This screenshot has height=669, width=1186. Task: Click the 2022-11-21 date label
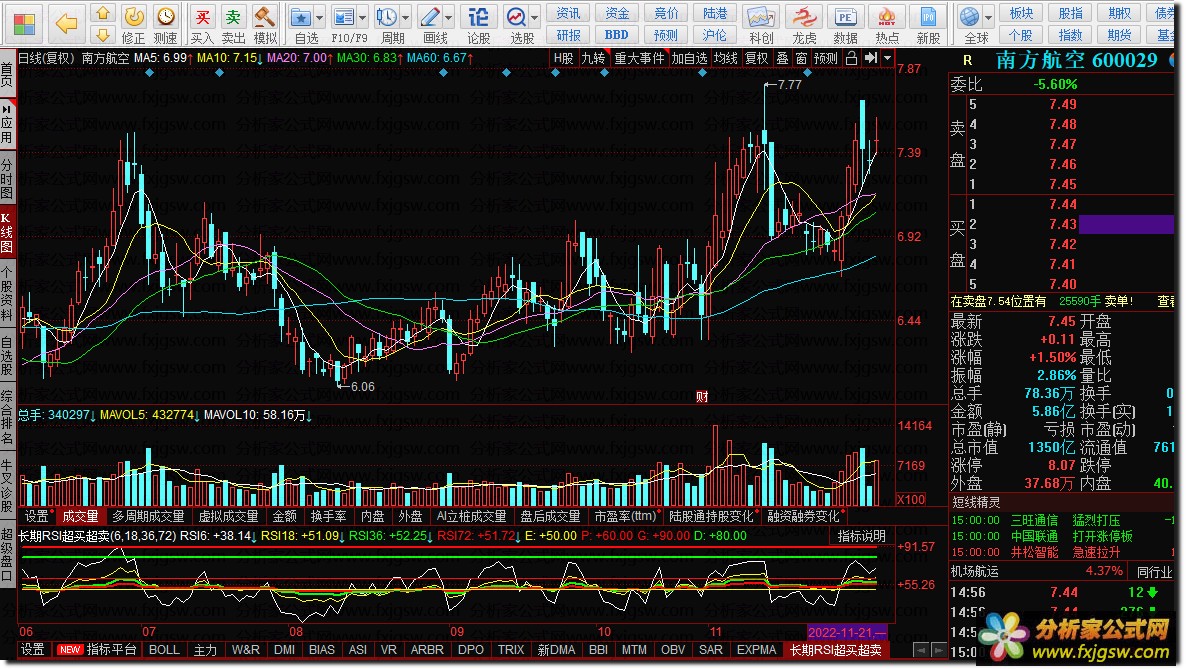tap(847, 632)
